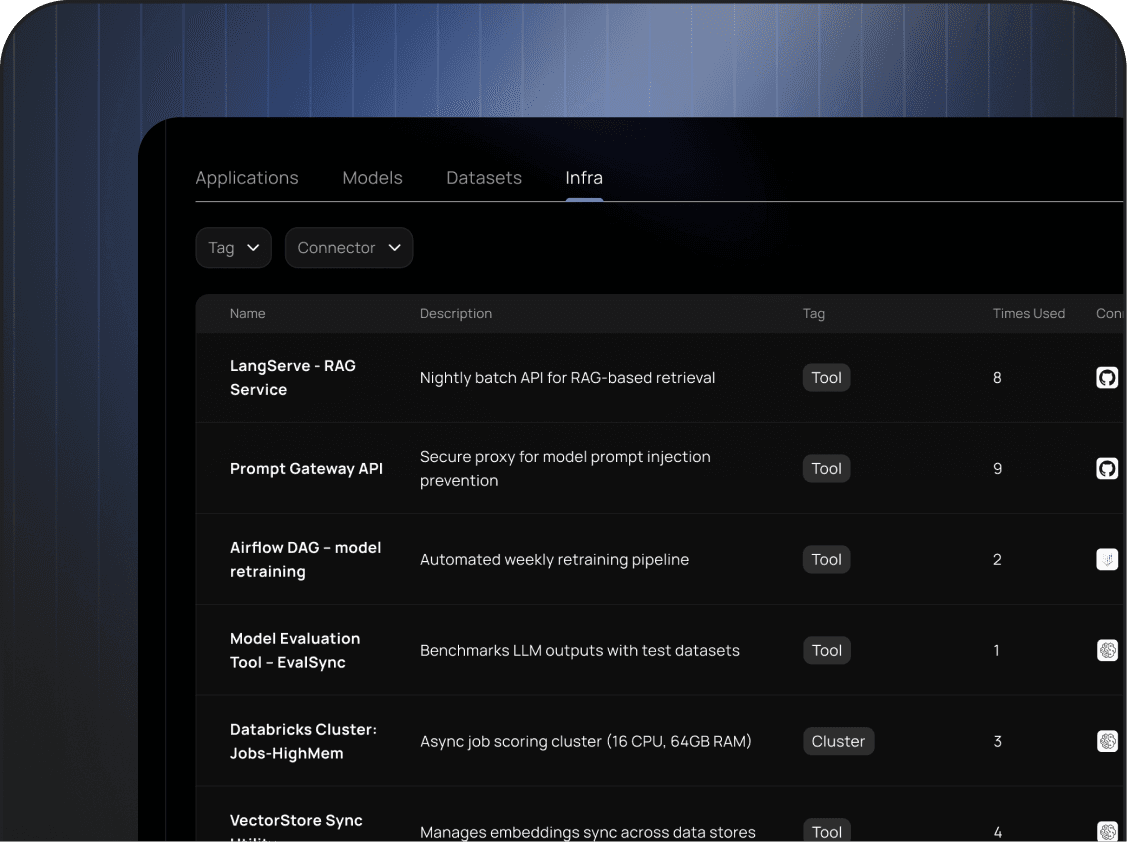Click the GitHub icon for Prompt Gateway API
This screenshot has height=842, width=1127.
pyautogui.click(x=1107, y=469)
